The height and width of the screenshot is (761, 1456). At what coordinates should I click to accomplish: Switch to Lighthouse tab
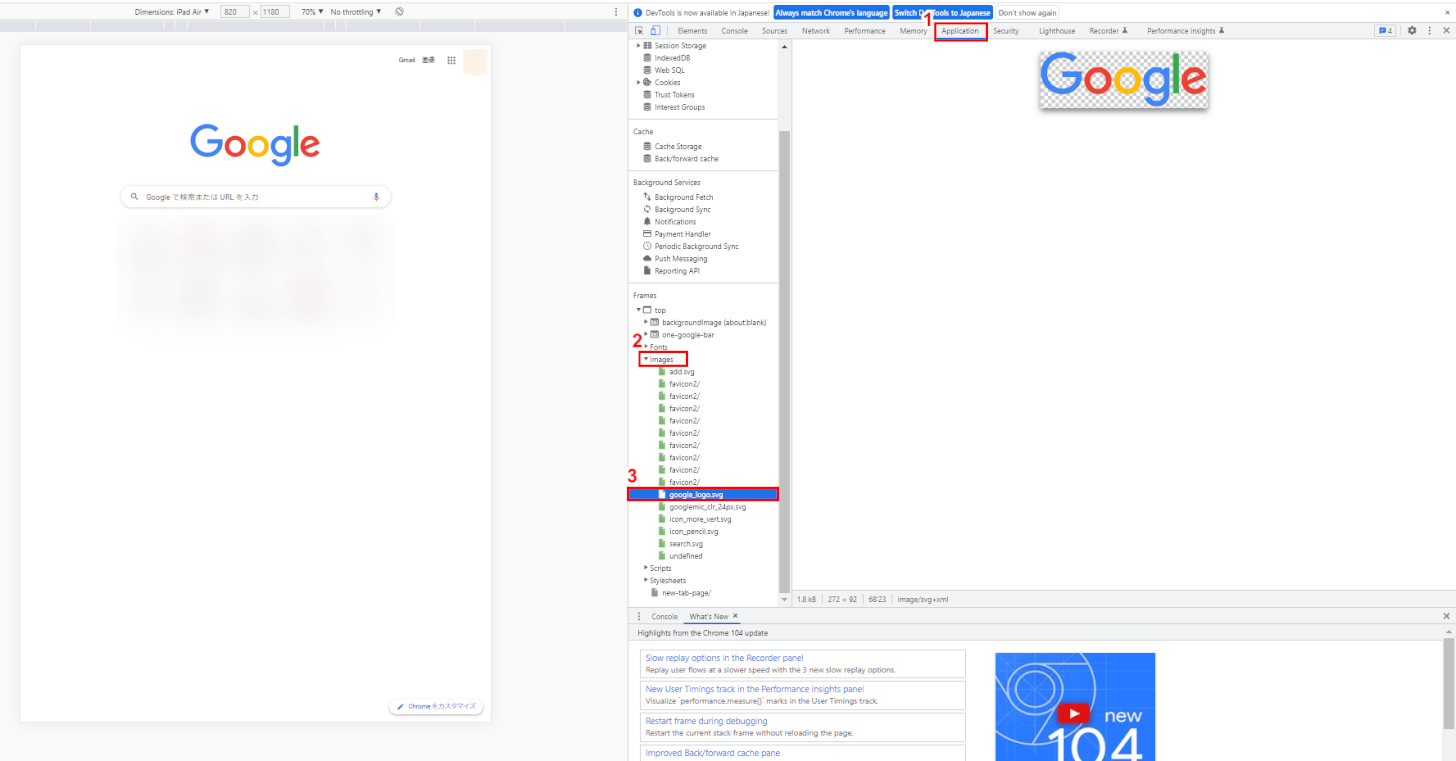click(1057, 31)
